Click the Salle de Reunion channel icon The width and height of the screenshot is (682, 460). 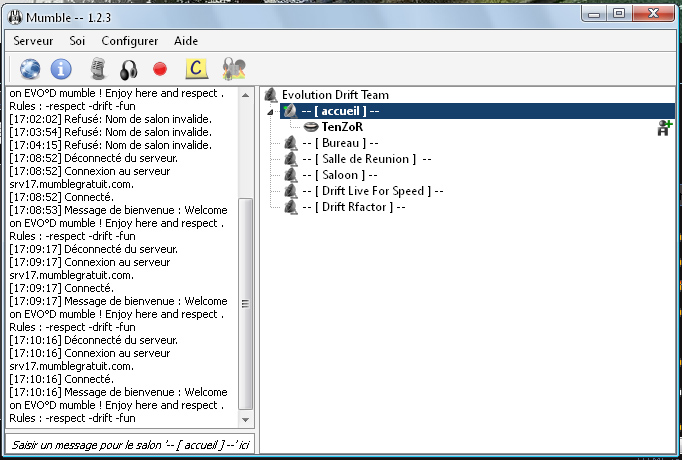click(290, 159)
